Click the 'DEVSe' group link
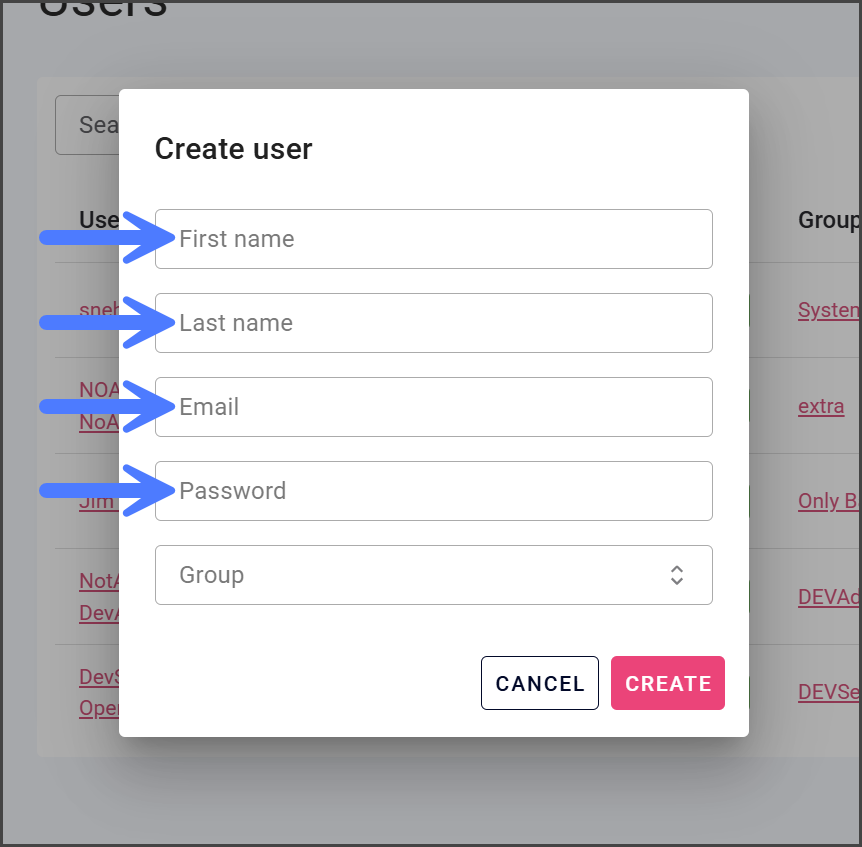The width and height of the screenshot is (862, 847). coord(828,691)
